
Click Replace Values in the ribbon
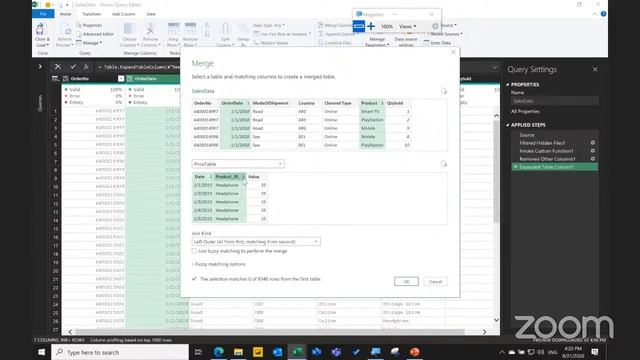point(271,43)
